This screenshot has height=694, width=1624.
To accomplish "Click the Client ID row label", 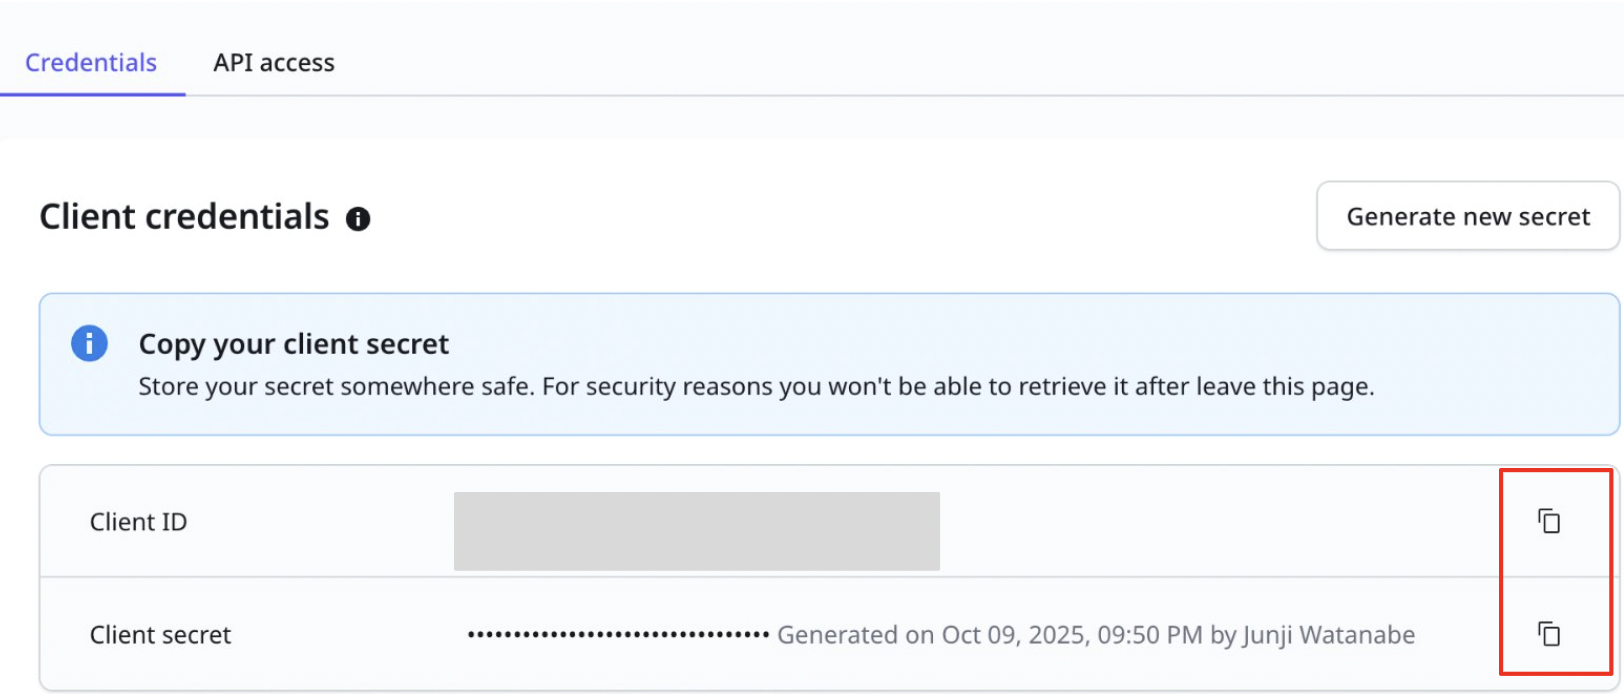I will click(138, 521).
